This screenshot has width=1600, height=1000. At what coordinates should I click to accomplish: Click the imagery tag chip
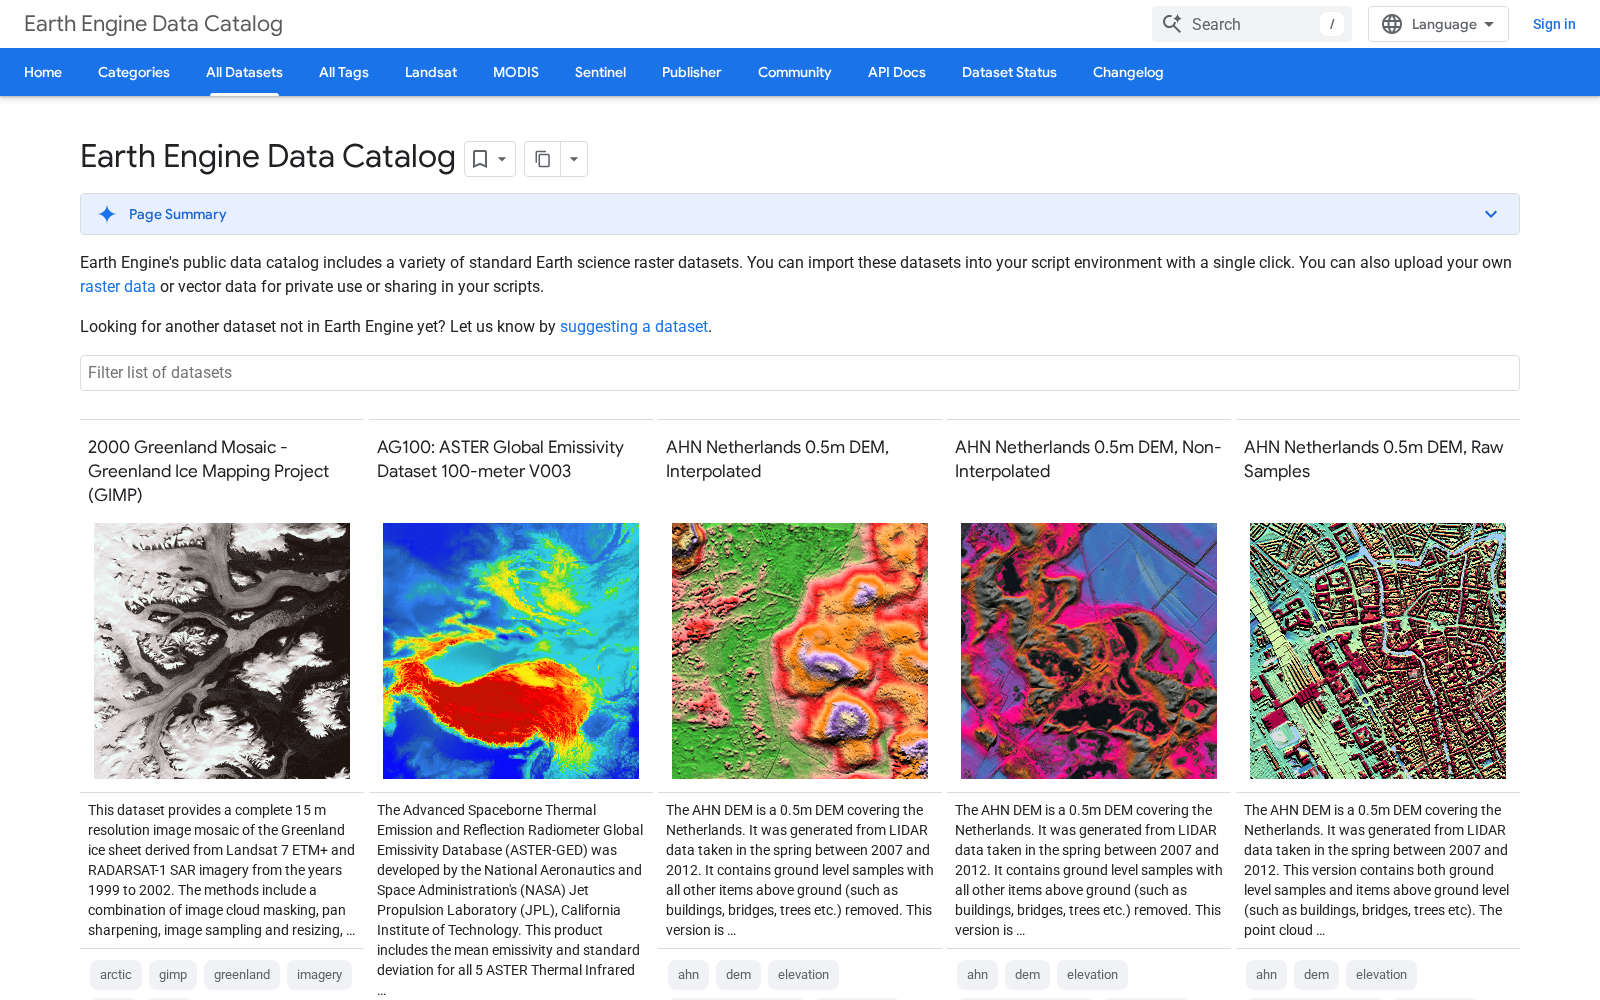(x=320, y=975)
